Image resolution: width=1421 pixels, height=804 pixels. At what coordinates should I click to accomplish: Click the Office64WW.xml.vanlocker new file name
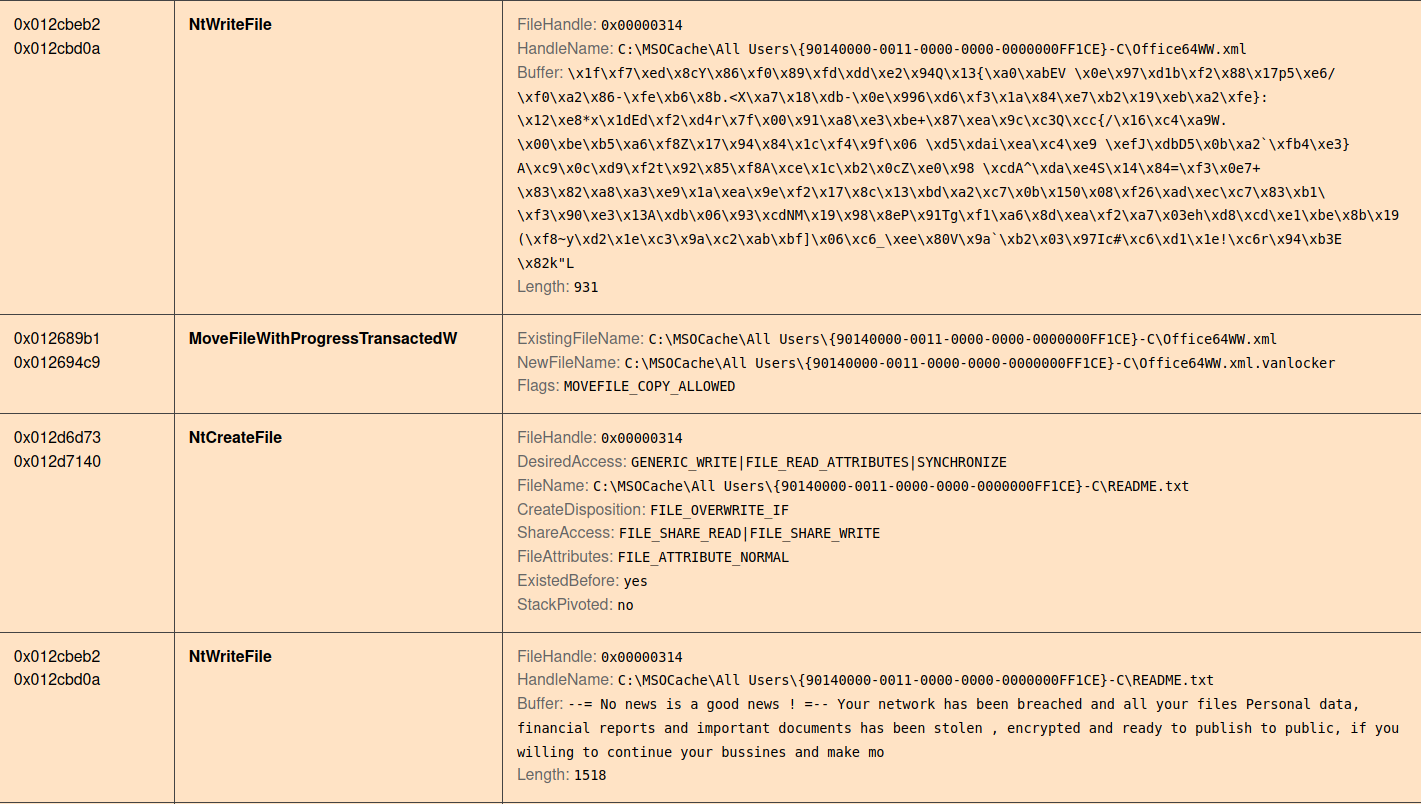click(x=980, y=363)
